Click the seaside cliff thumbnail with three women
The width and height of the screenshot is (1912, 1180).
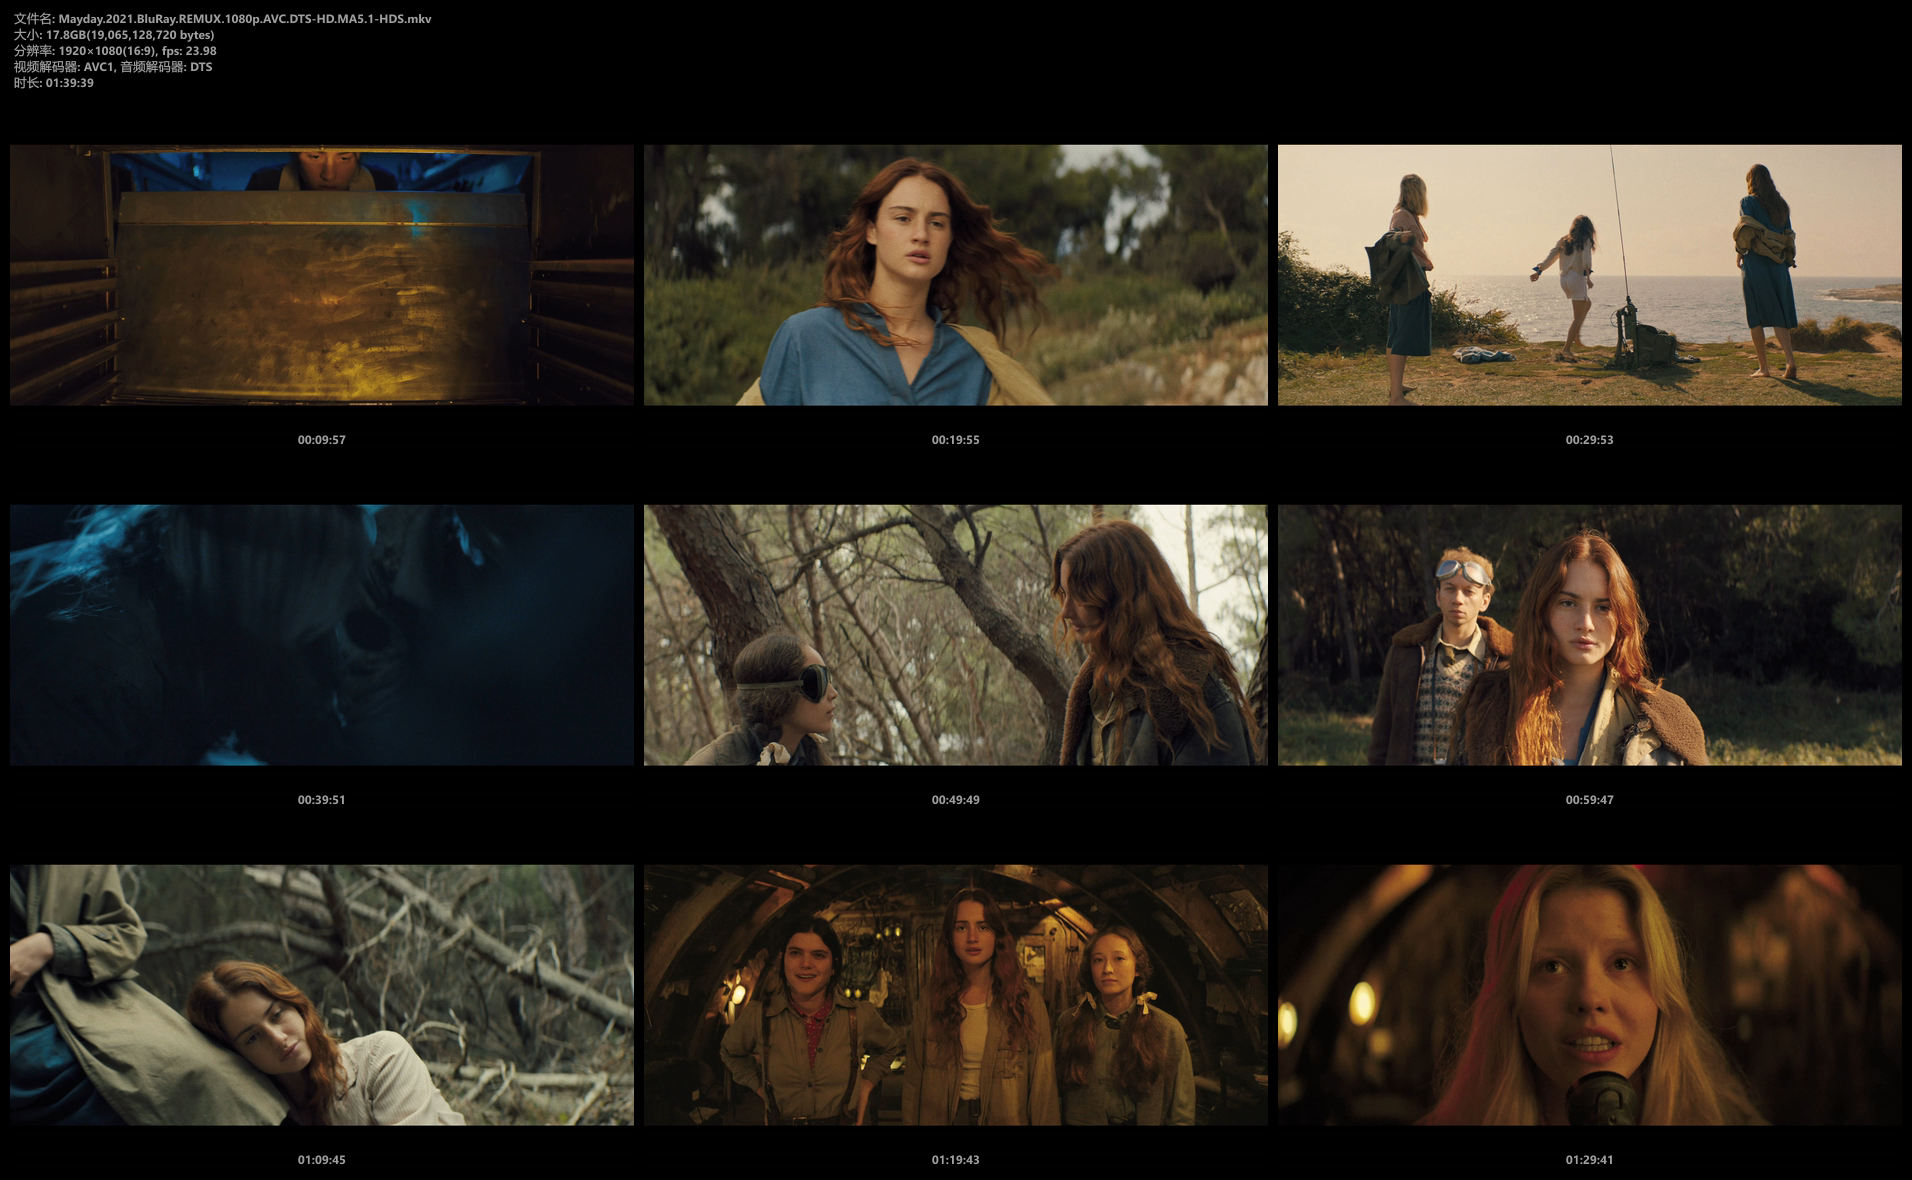(1589, 275)
